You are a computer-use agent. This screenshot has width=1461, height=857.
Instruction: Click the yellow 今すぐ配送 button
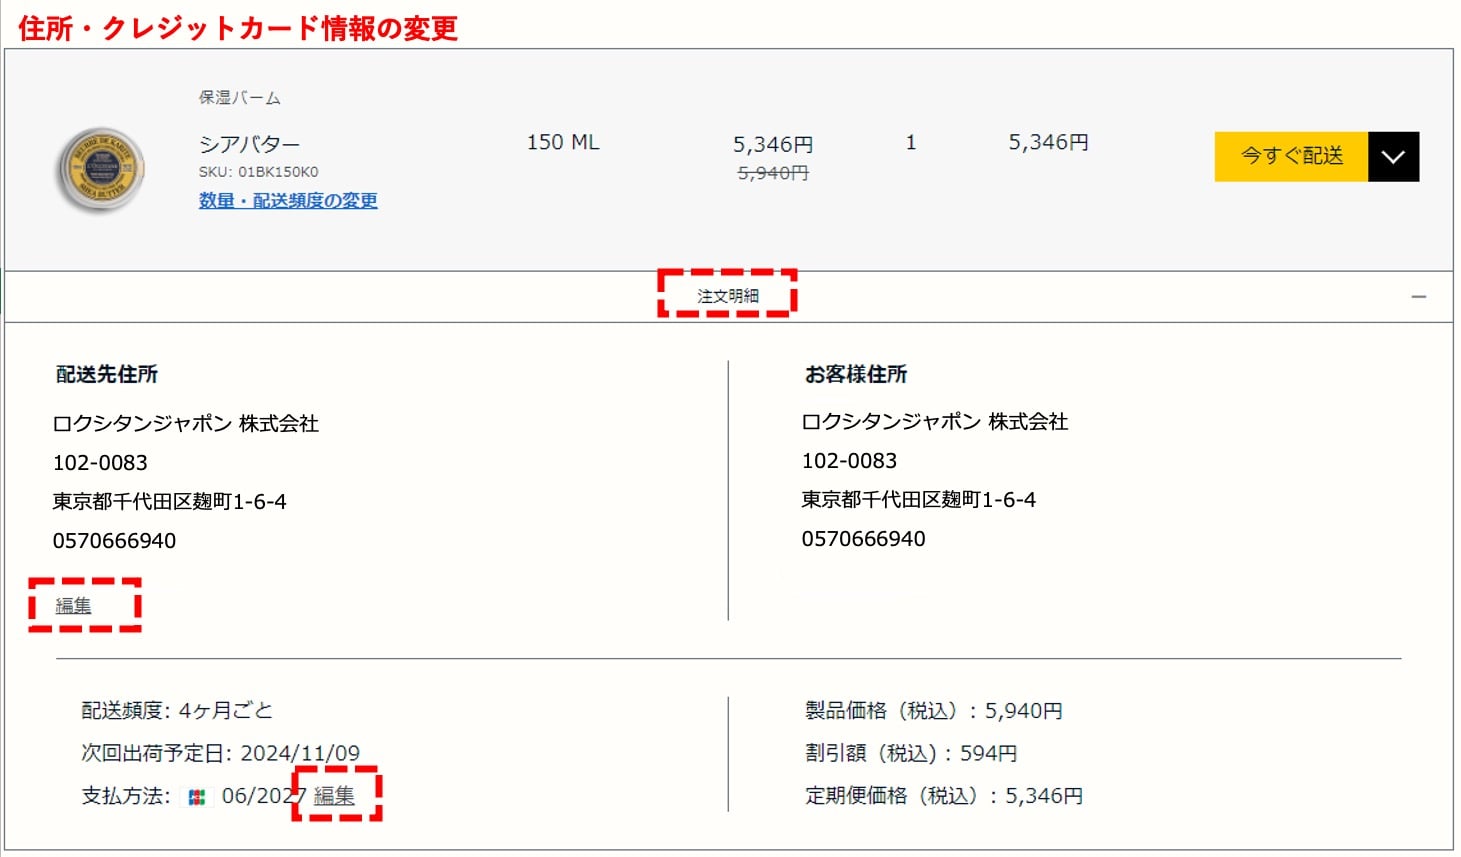tap(1291, 156)
